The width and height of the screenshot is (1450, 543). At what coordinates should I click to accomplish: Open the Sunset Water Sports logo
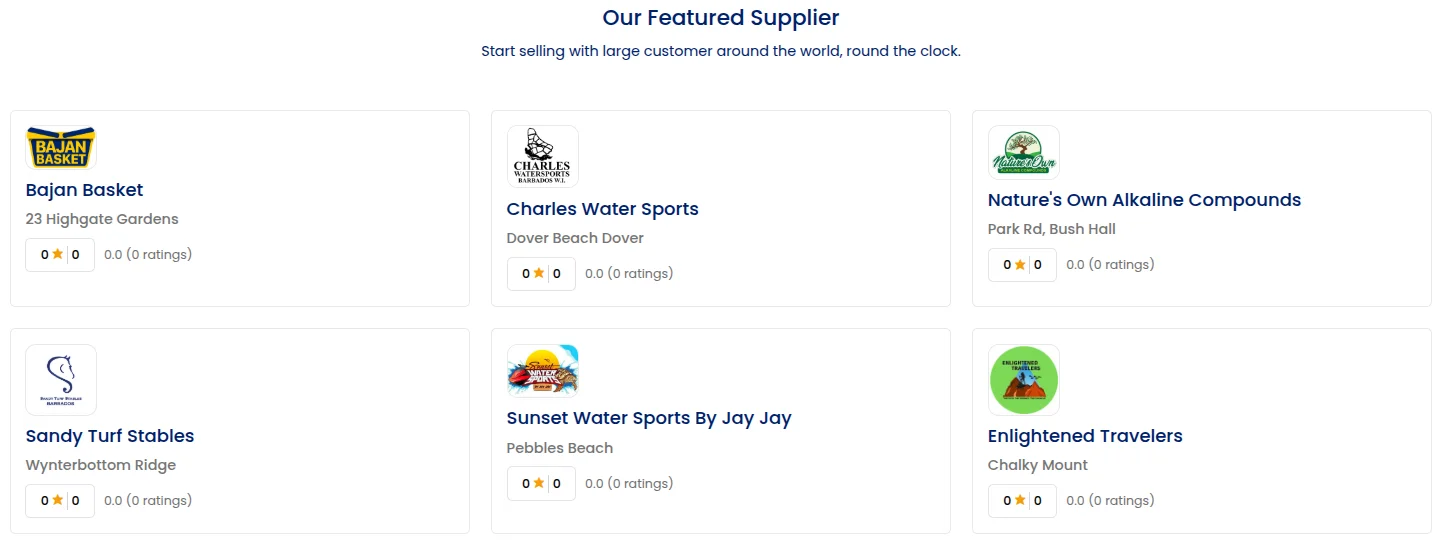click(x=543, y=371)
